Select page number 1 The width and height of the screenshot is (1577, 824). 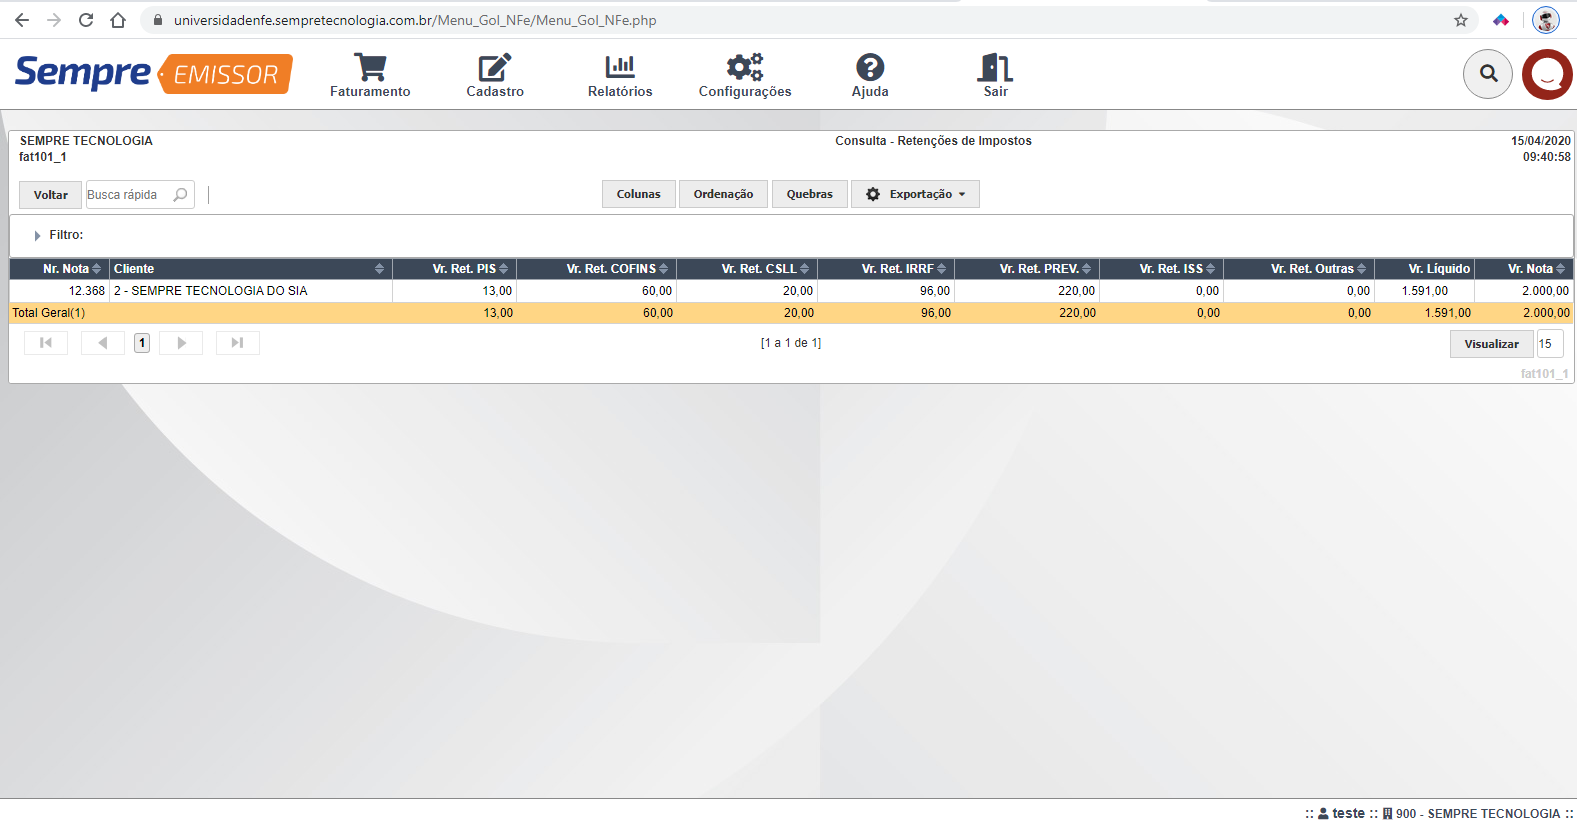pos(142,343)
